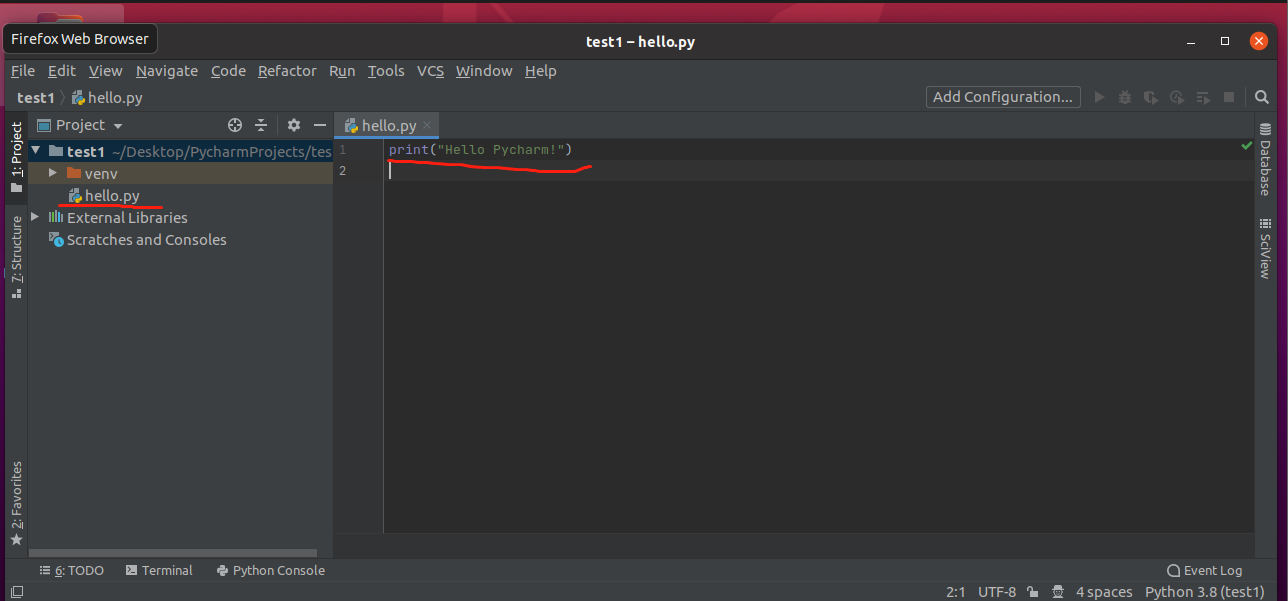Open the Run menu
The width and height of the screenshot is (1288, 601).
tap(342, 71)
